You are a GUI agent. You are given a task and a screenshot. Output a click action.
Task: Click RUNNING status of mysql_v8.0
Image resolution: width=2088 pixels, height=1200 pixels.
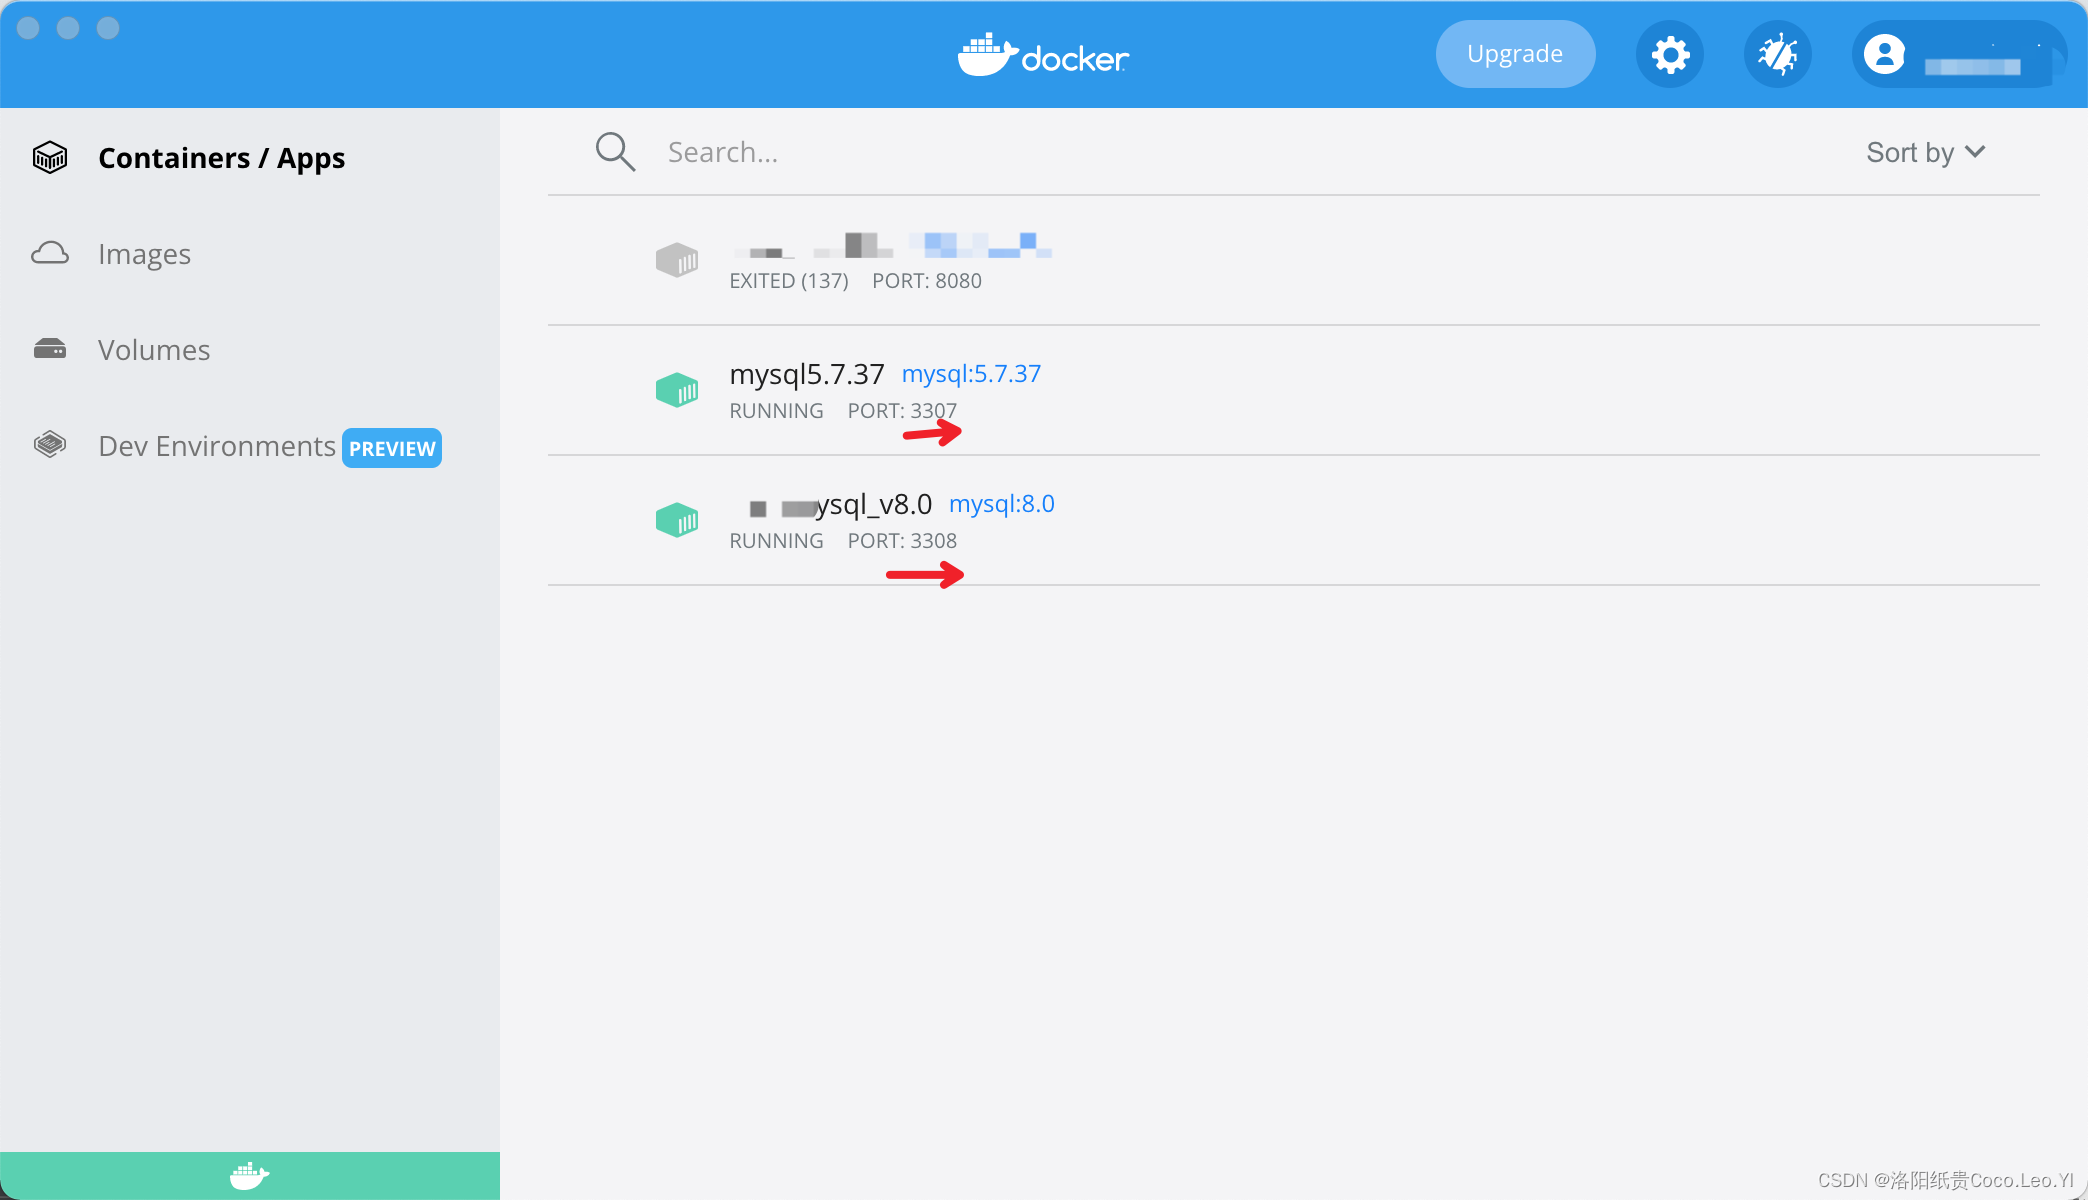(x=776, y=541)
